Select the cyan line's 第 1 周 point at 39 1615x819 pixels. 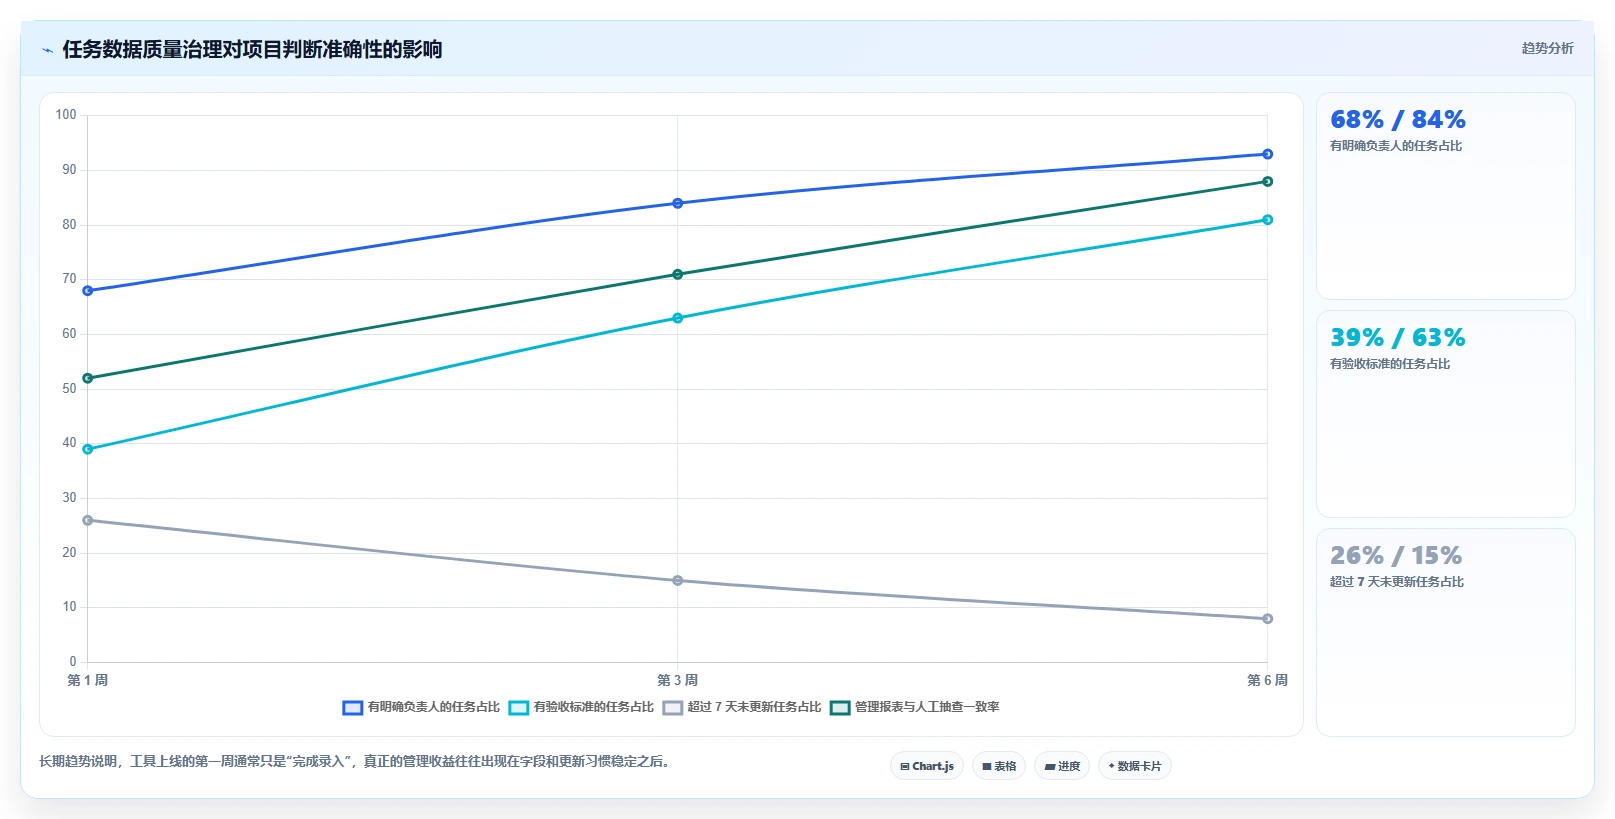(x=88, y=449)
